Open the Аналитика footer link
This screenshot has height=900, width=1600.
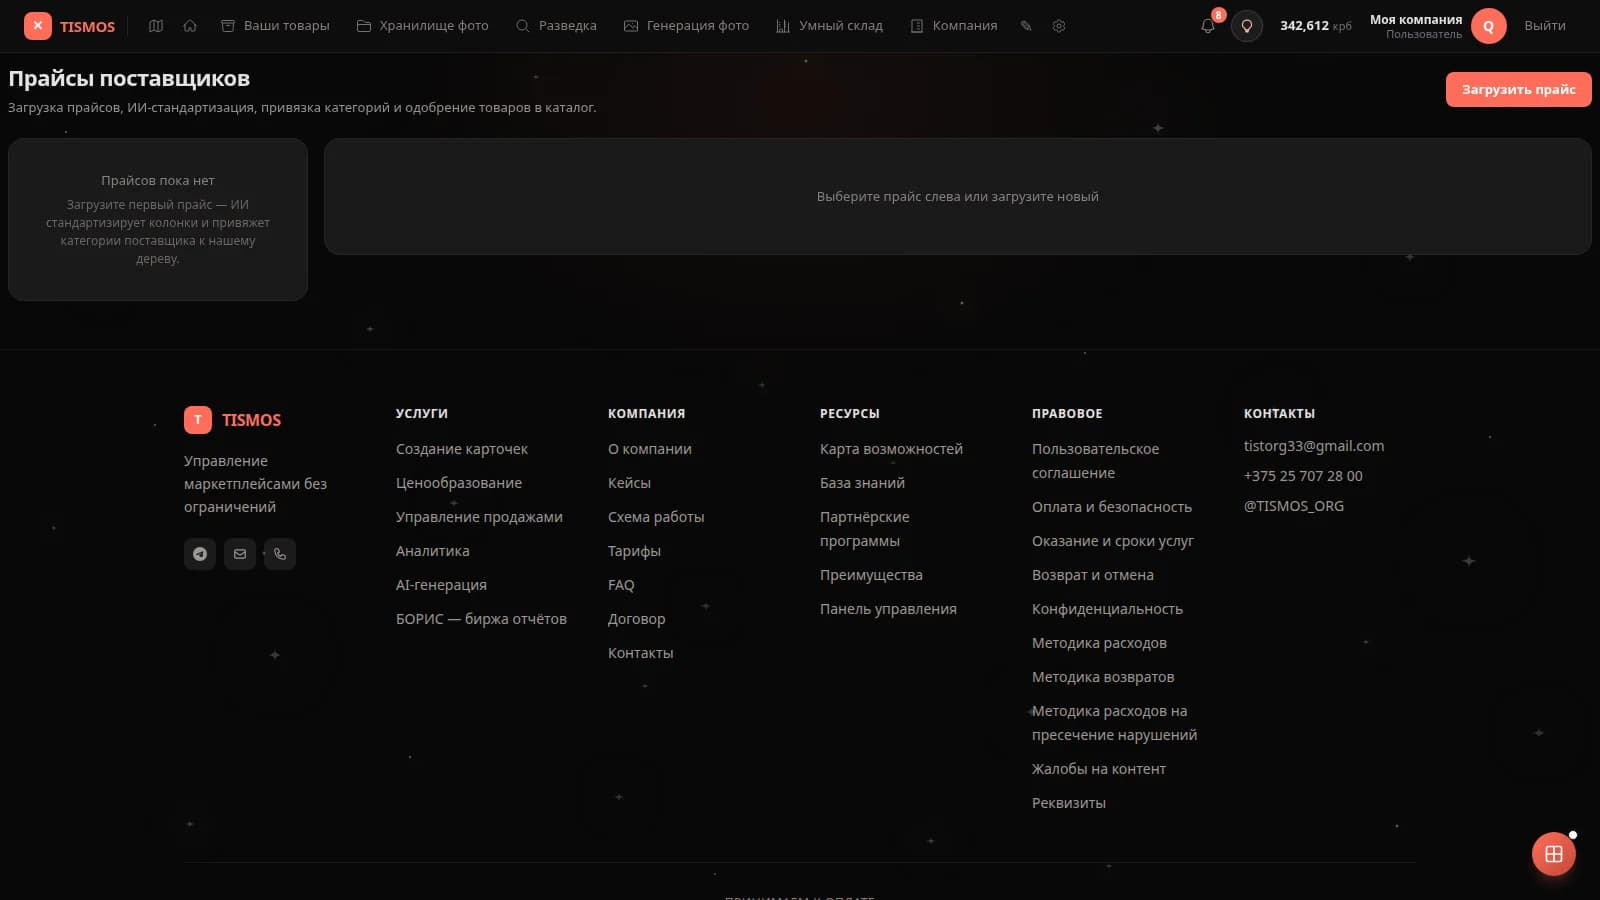(433, 551)
